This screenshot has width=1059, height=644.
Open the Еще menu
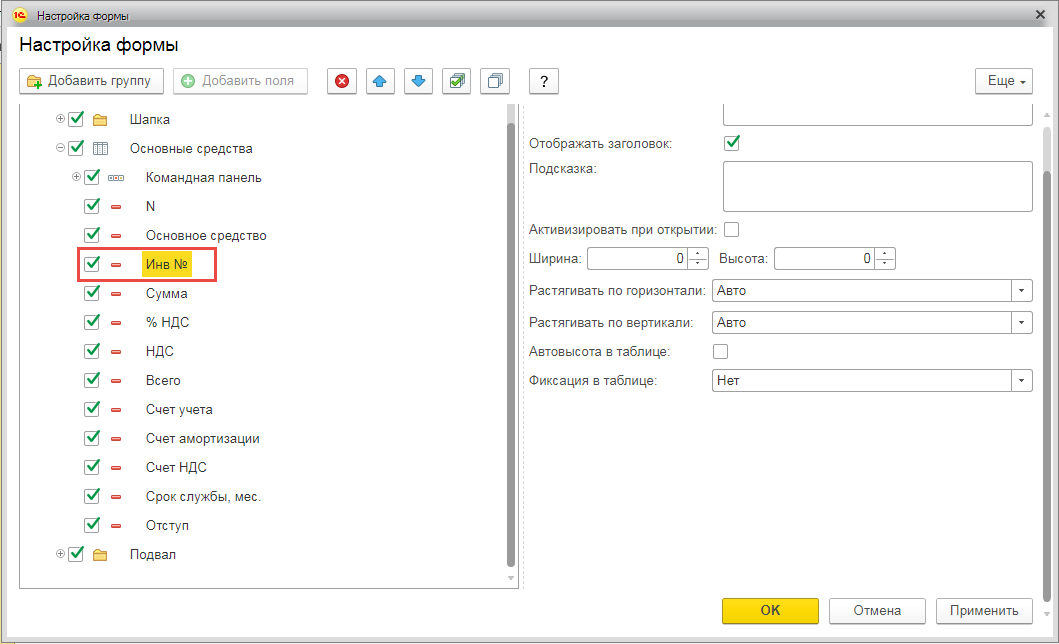(x=1007, y=81)
